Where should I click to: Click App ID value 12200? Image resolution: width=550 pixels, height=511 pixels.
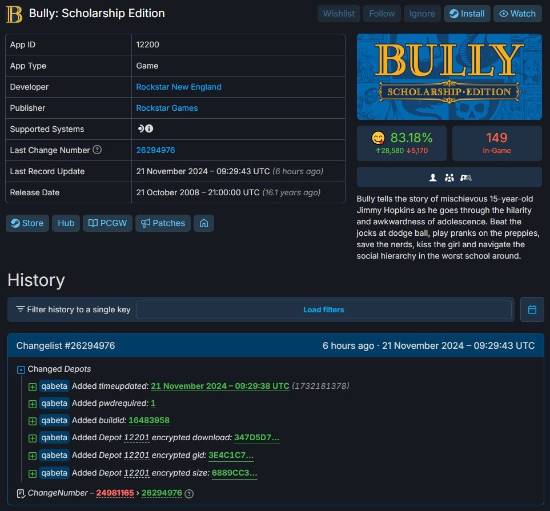pos(148,45)
